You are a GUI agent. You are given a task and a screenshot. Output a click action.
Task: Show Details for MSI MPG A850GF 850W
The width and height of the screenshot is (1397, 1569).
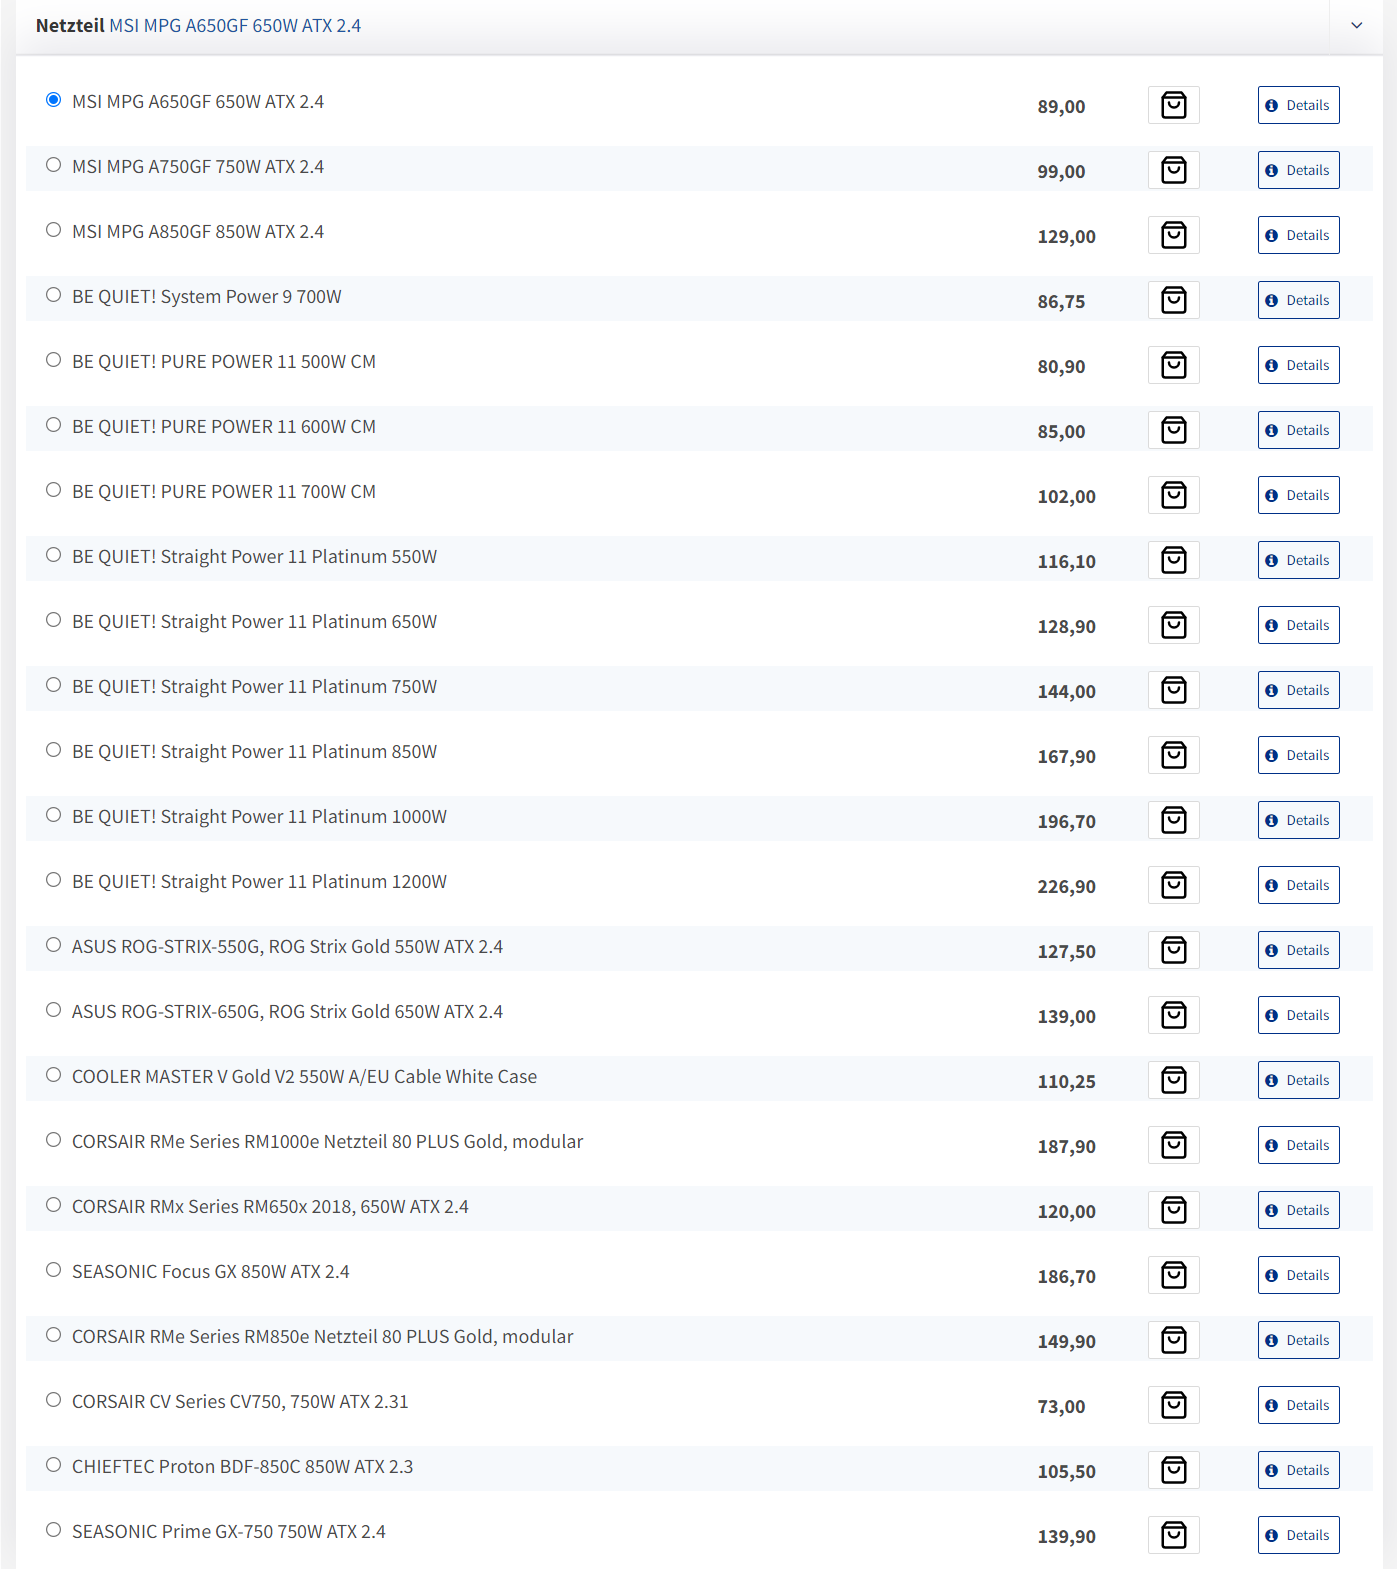click(x=1298, y=235)
